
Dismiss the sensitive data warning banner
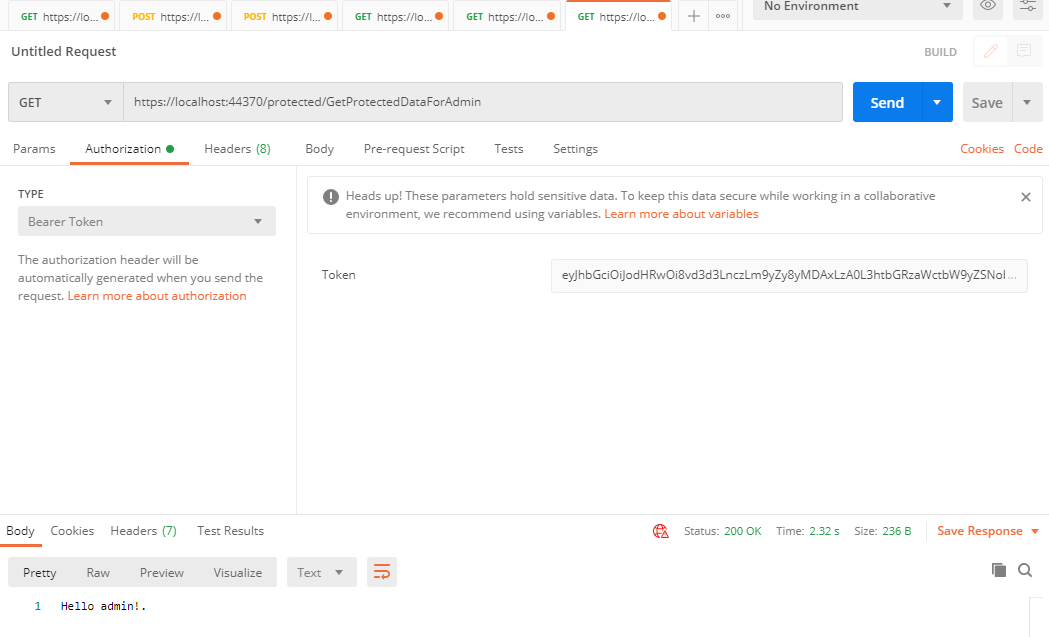pos(1025,196)
